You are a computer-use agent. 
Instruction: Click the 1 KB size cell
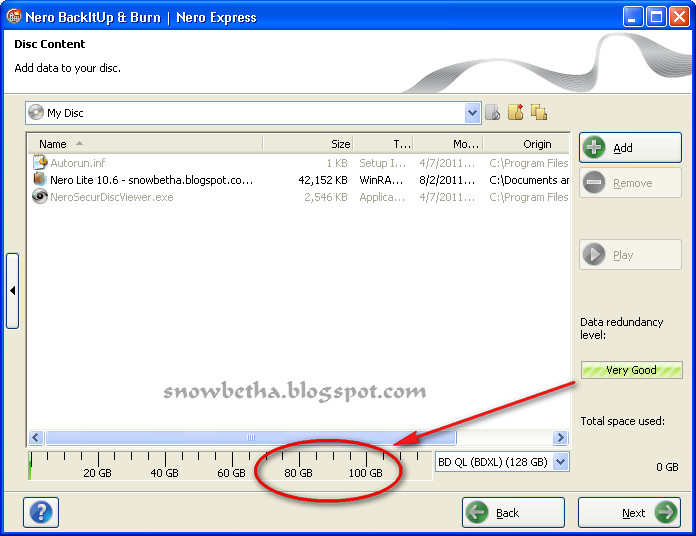point(337,163)
